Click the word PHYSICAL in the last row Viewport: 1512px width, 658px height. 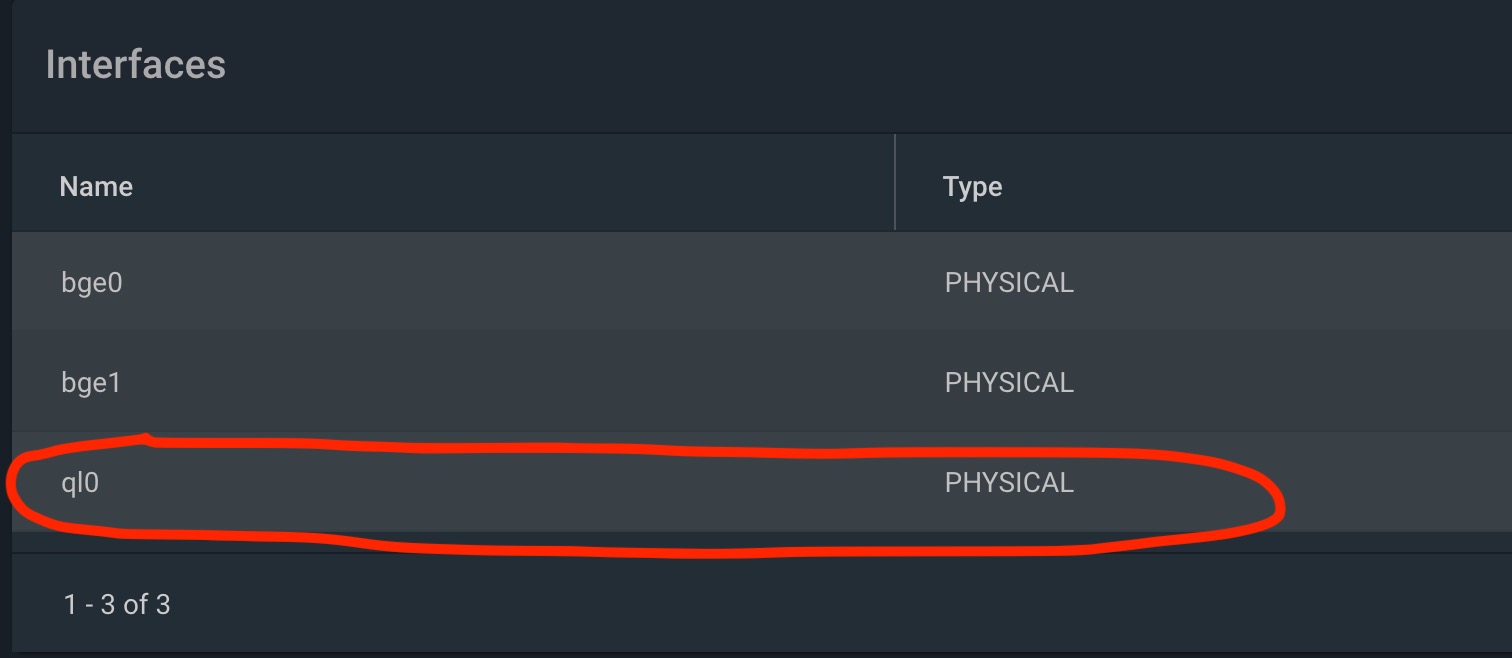tap(1009, 483)
